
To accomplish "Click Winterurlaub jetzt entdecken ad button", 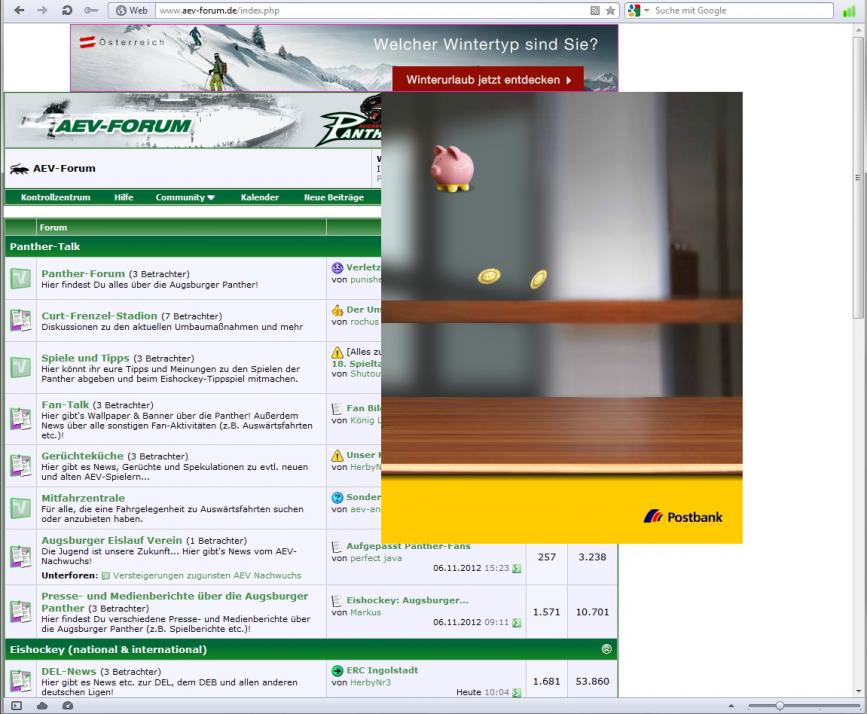I will coord(488,80).
